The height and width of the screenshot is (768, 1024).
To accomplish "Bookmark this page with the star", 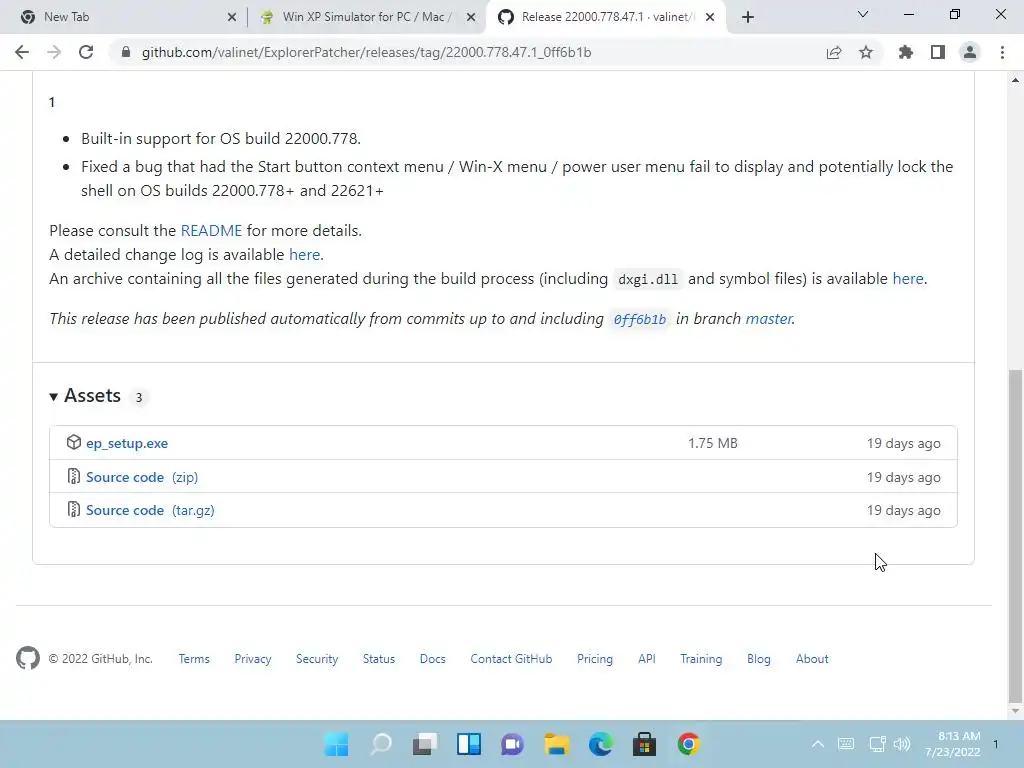I will (866, 52).
